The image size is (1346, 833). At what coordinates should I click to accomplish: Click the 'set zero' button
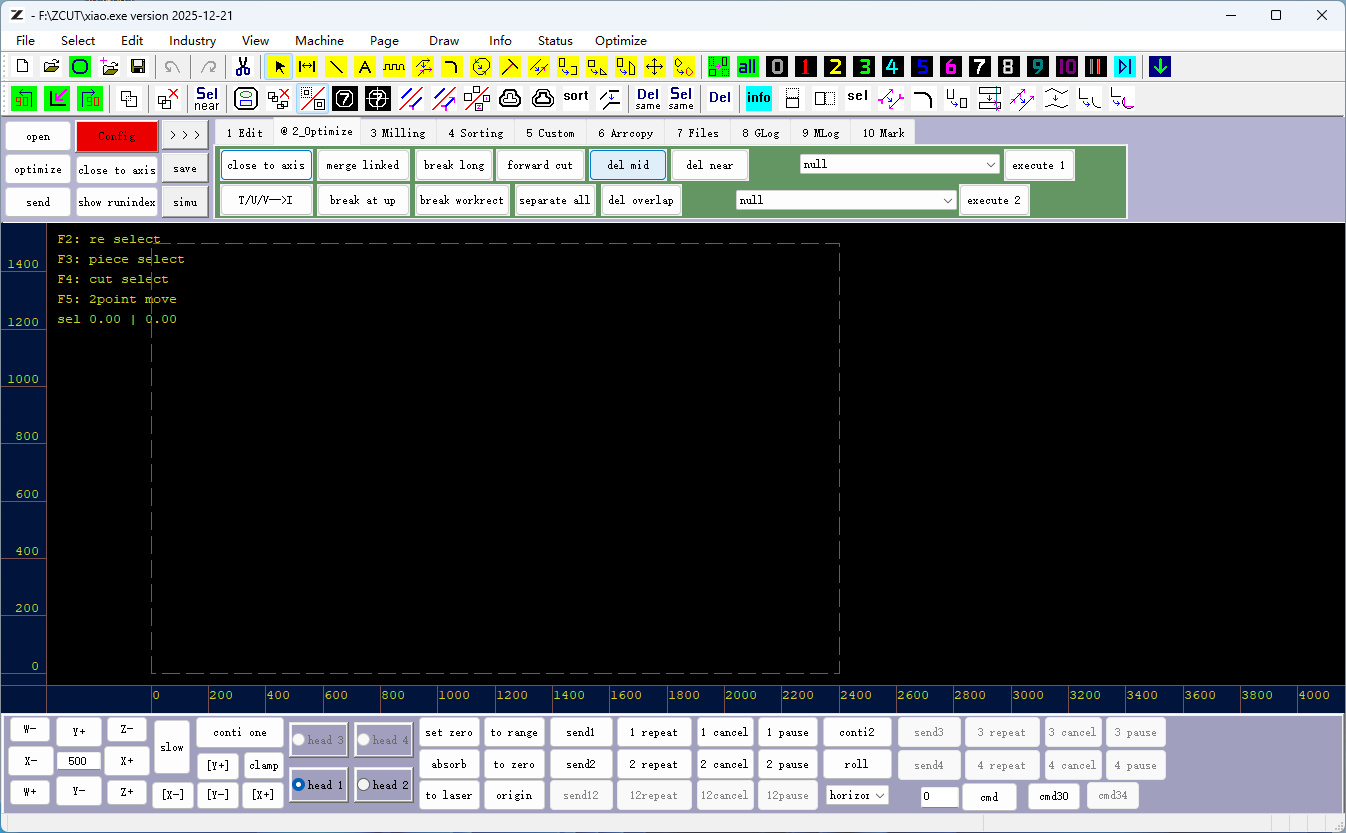click(x=449, y=733)
